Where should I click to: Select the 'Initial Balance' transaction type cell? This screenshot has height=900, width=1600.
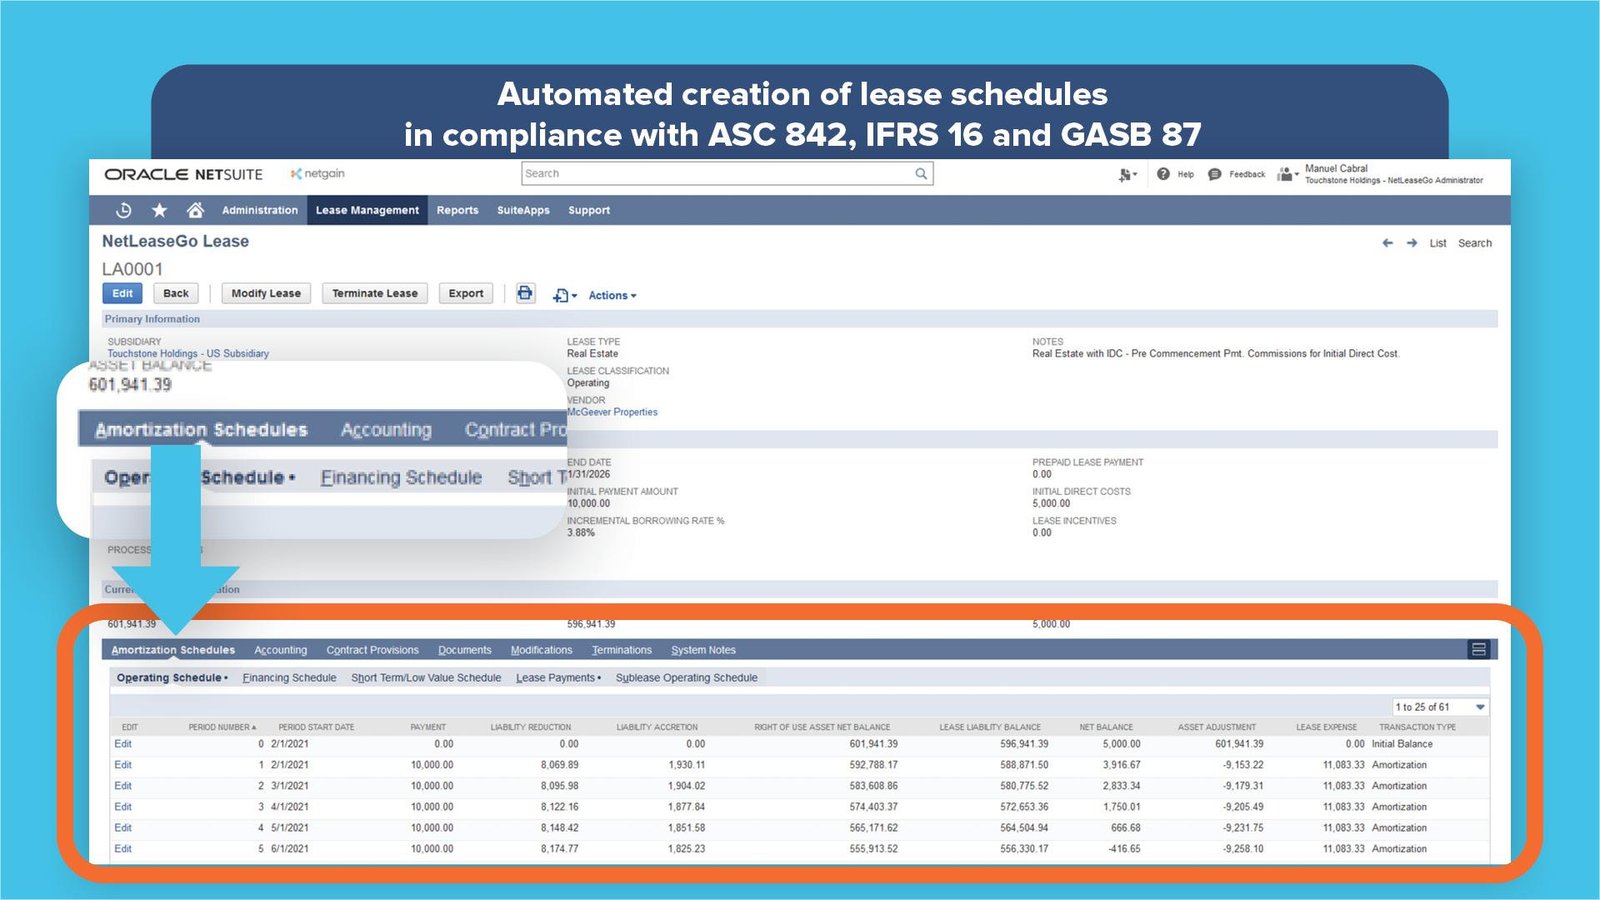coord(1402,744)
